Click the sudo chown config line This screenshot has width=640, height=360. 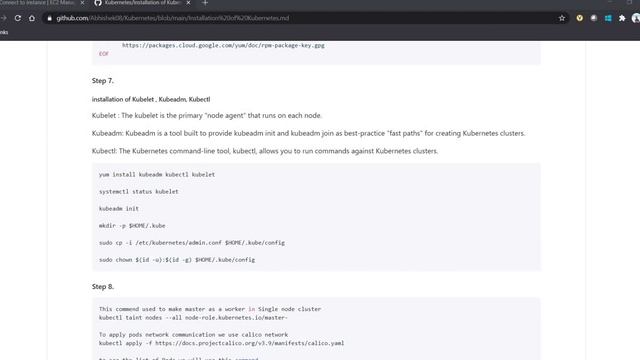pyautogui.click(x=177, y=260)
